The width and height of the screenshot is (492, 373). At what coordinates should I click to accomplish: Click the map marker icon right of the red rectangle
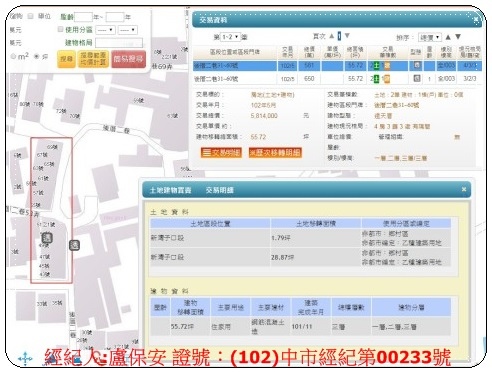(x=74, y=245)
